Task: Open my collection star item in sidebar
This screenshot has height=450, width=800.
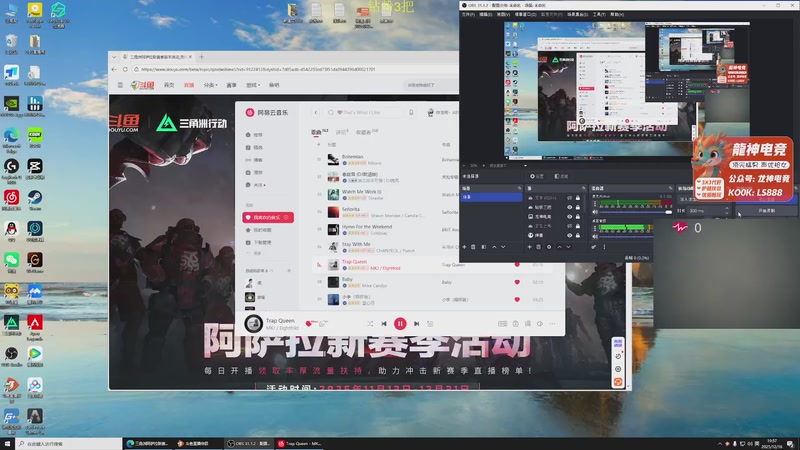Action: 259,230
